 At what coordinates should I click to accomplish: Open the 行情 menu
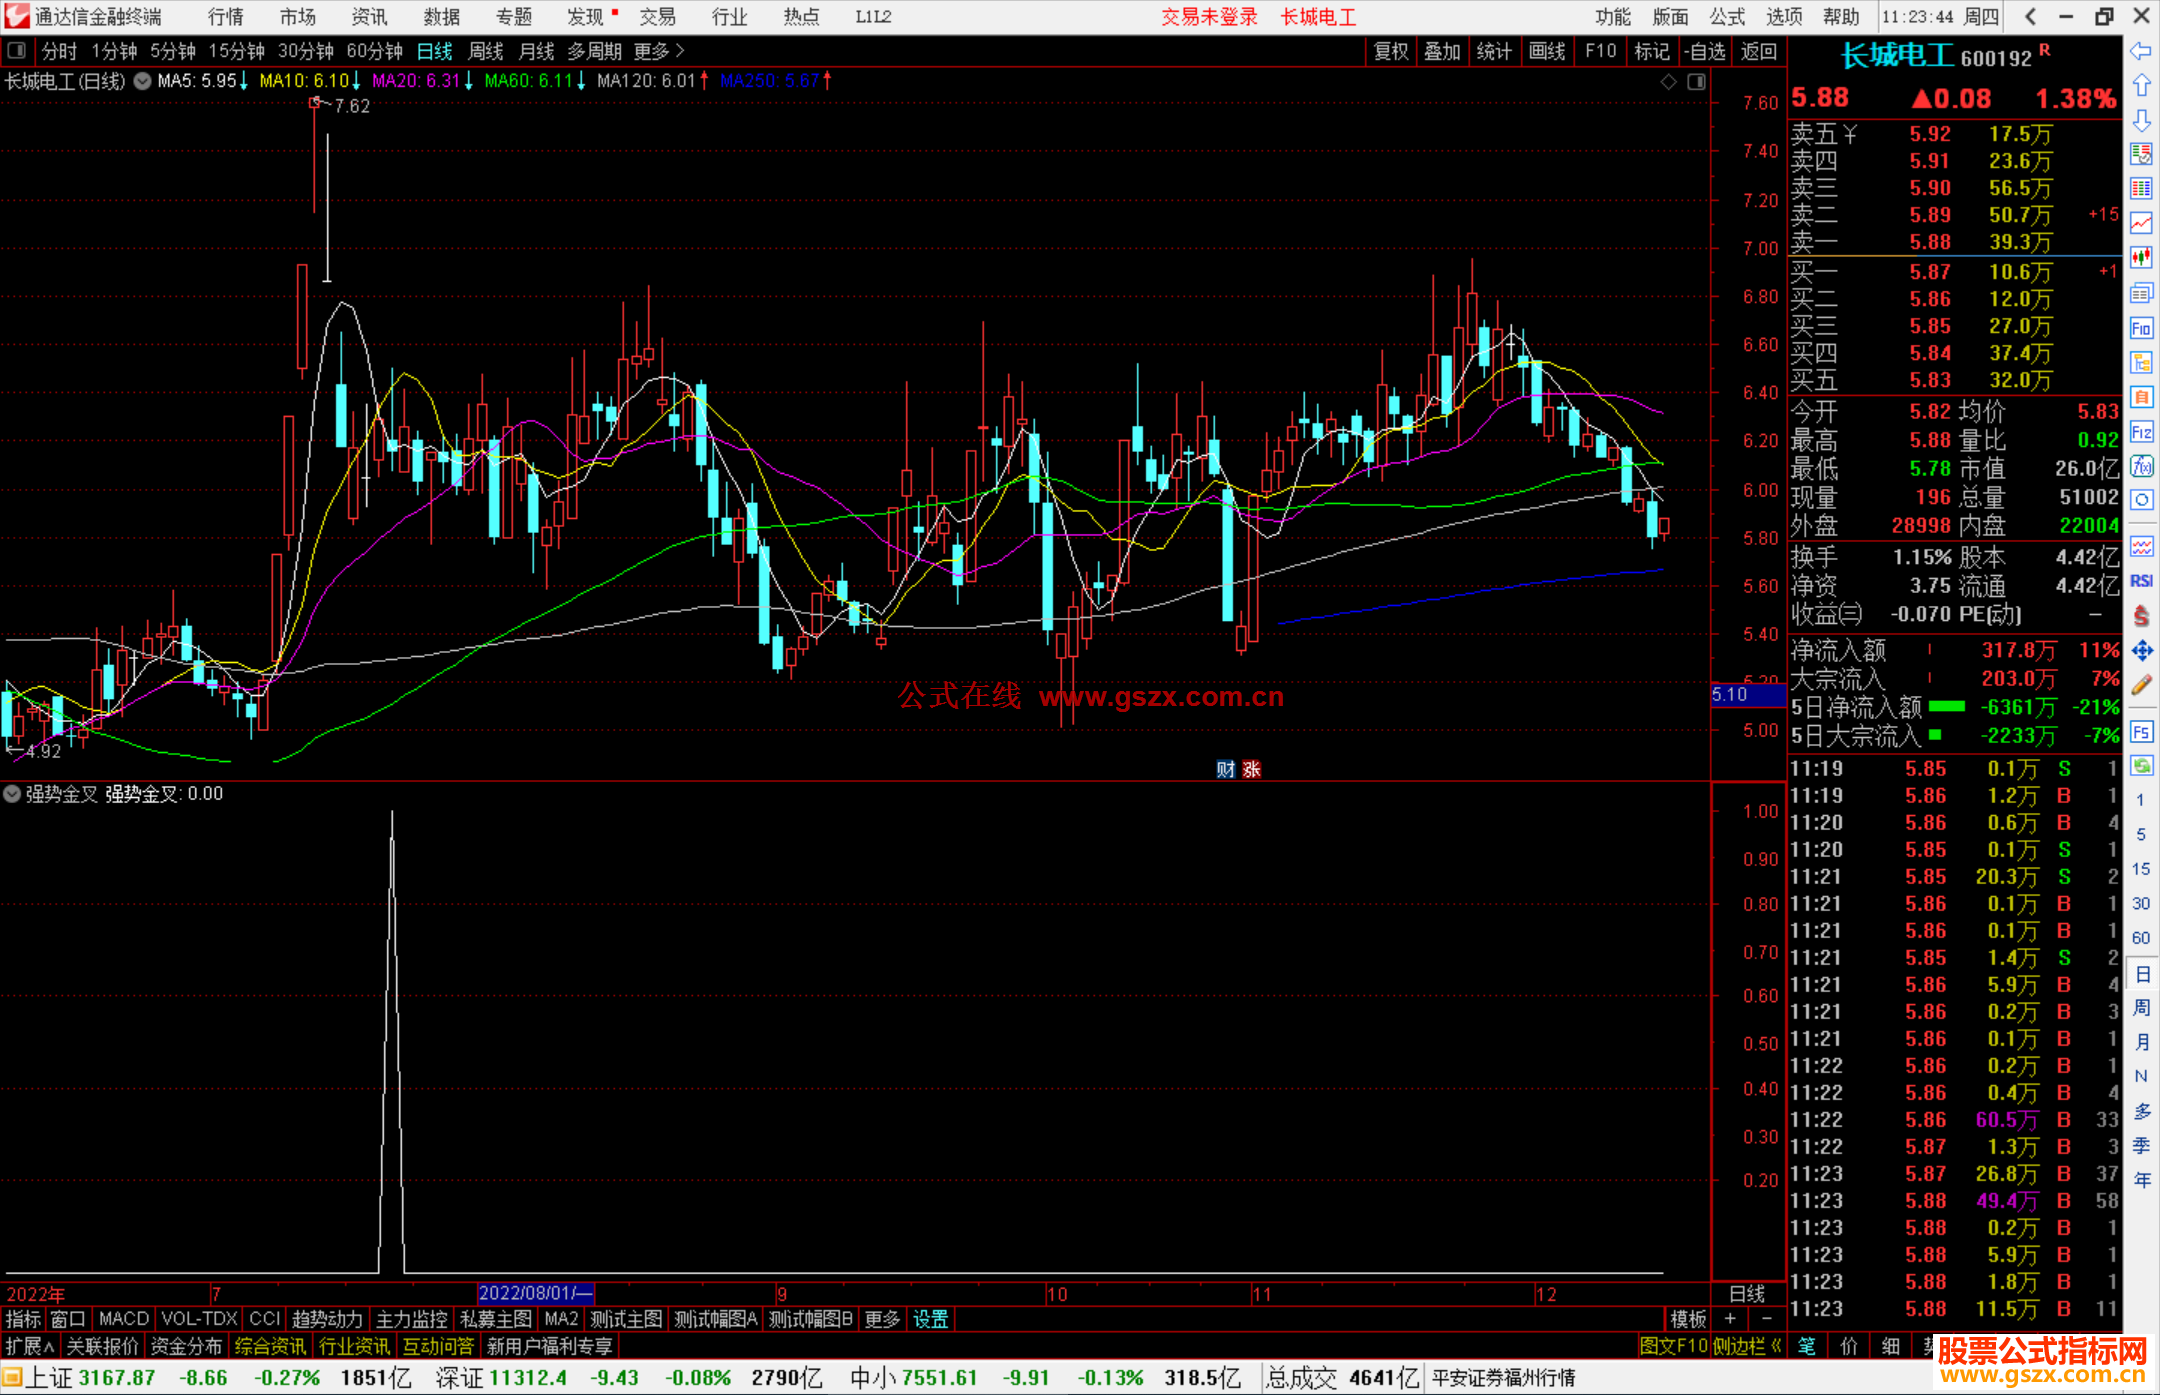coord(225,17)
